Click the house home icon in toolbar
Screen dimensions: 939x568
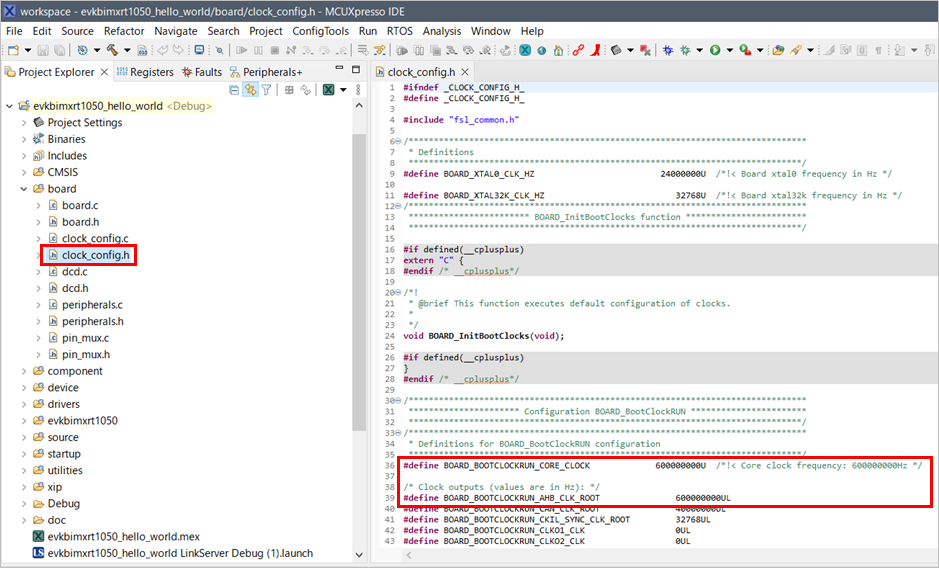[559, 50]
